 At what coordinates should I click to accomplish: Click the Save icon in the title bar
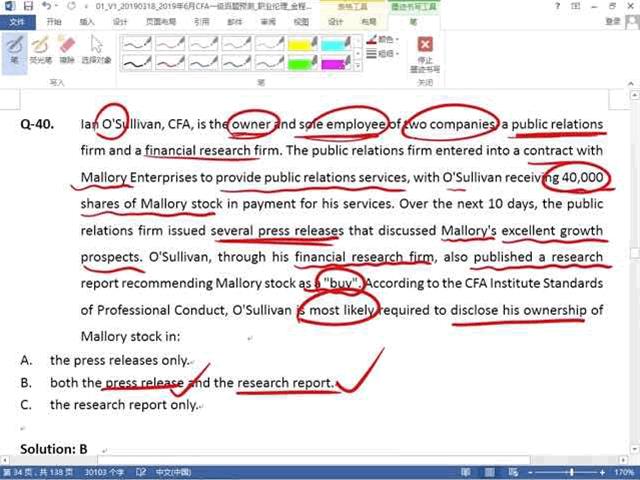(28, 6)
